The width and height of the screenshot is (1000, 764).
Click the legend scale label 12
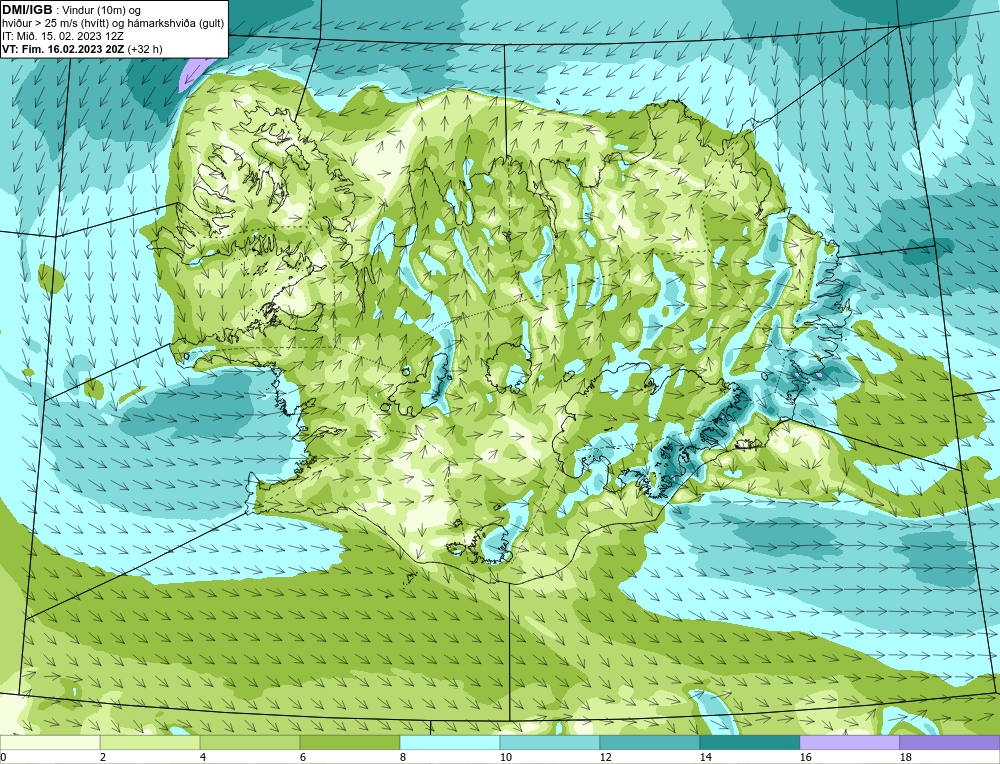point(606,758)
